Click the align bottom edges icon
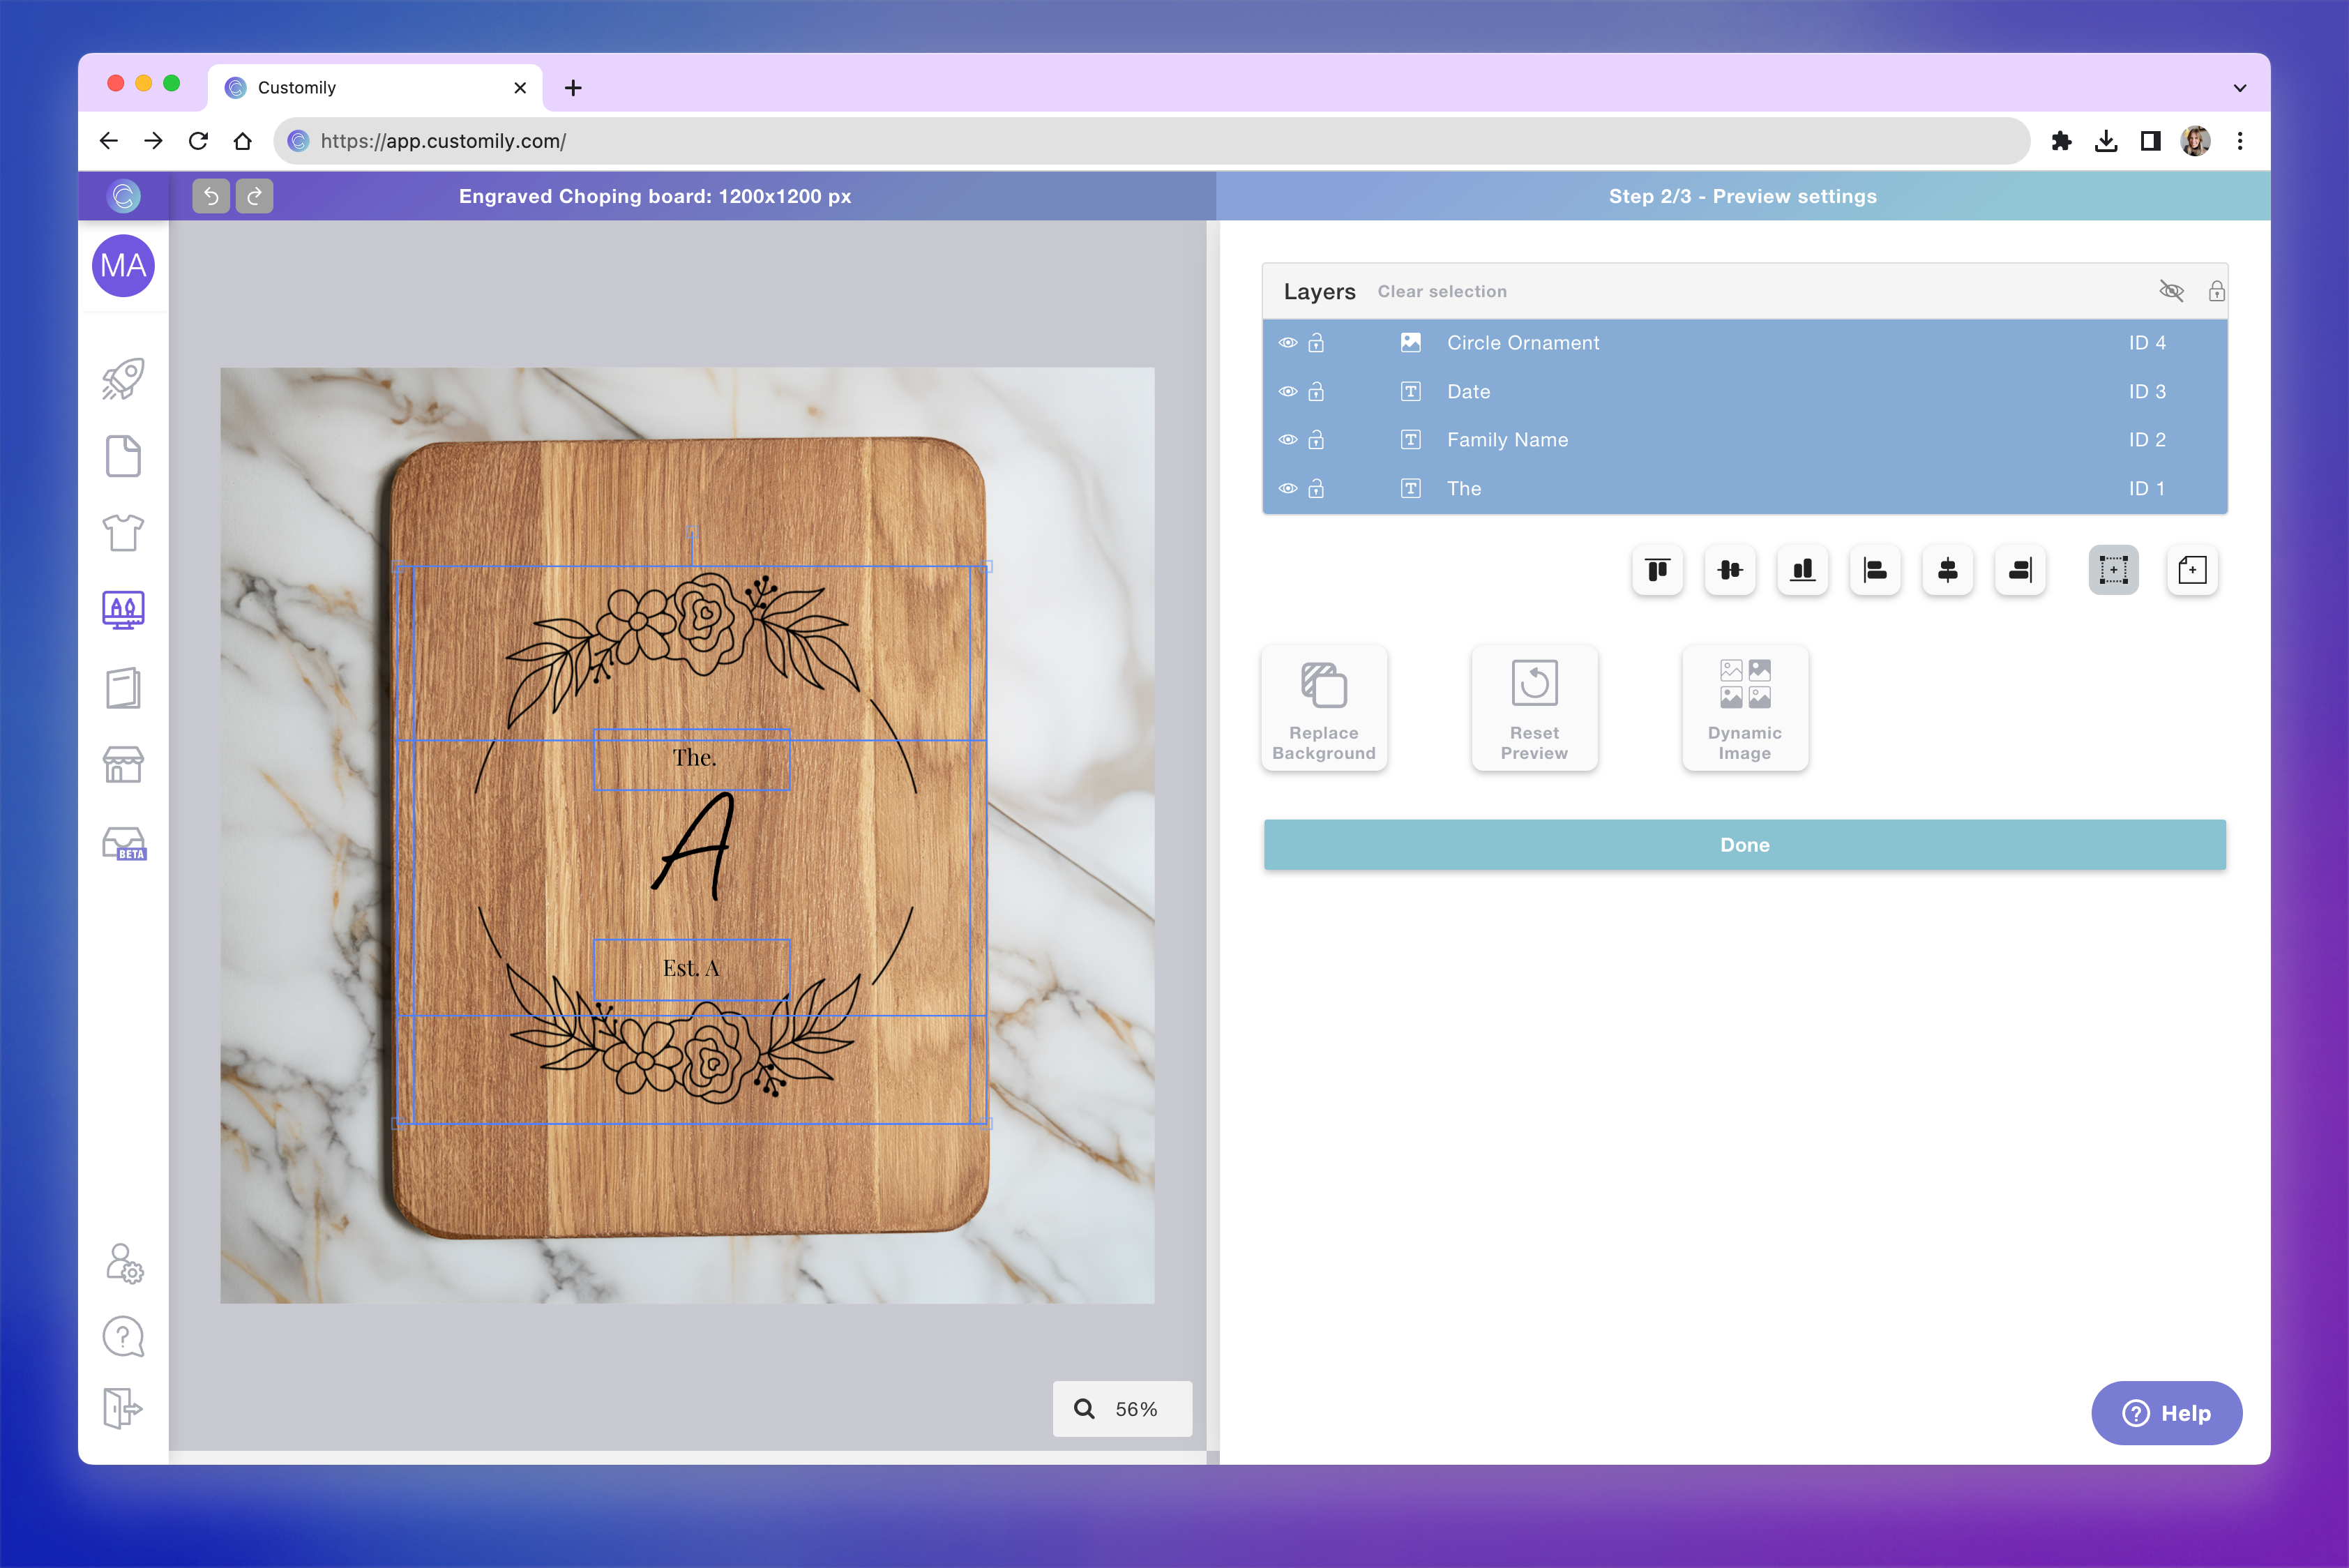Screen dimensions: 2349x1568 point(1802,570)
